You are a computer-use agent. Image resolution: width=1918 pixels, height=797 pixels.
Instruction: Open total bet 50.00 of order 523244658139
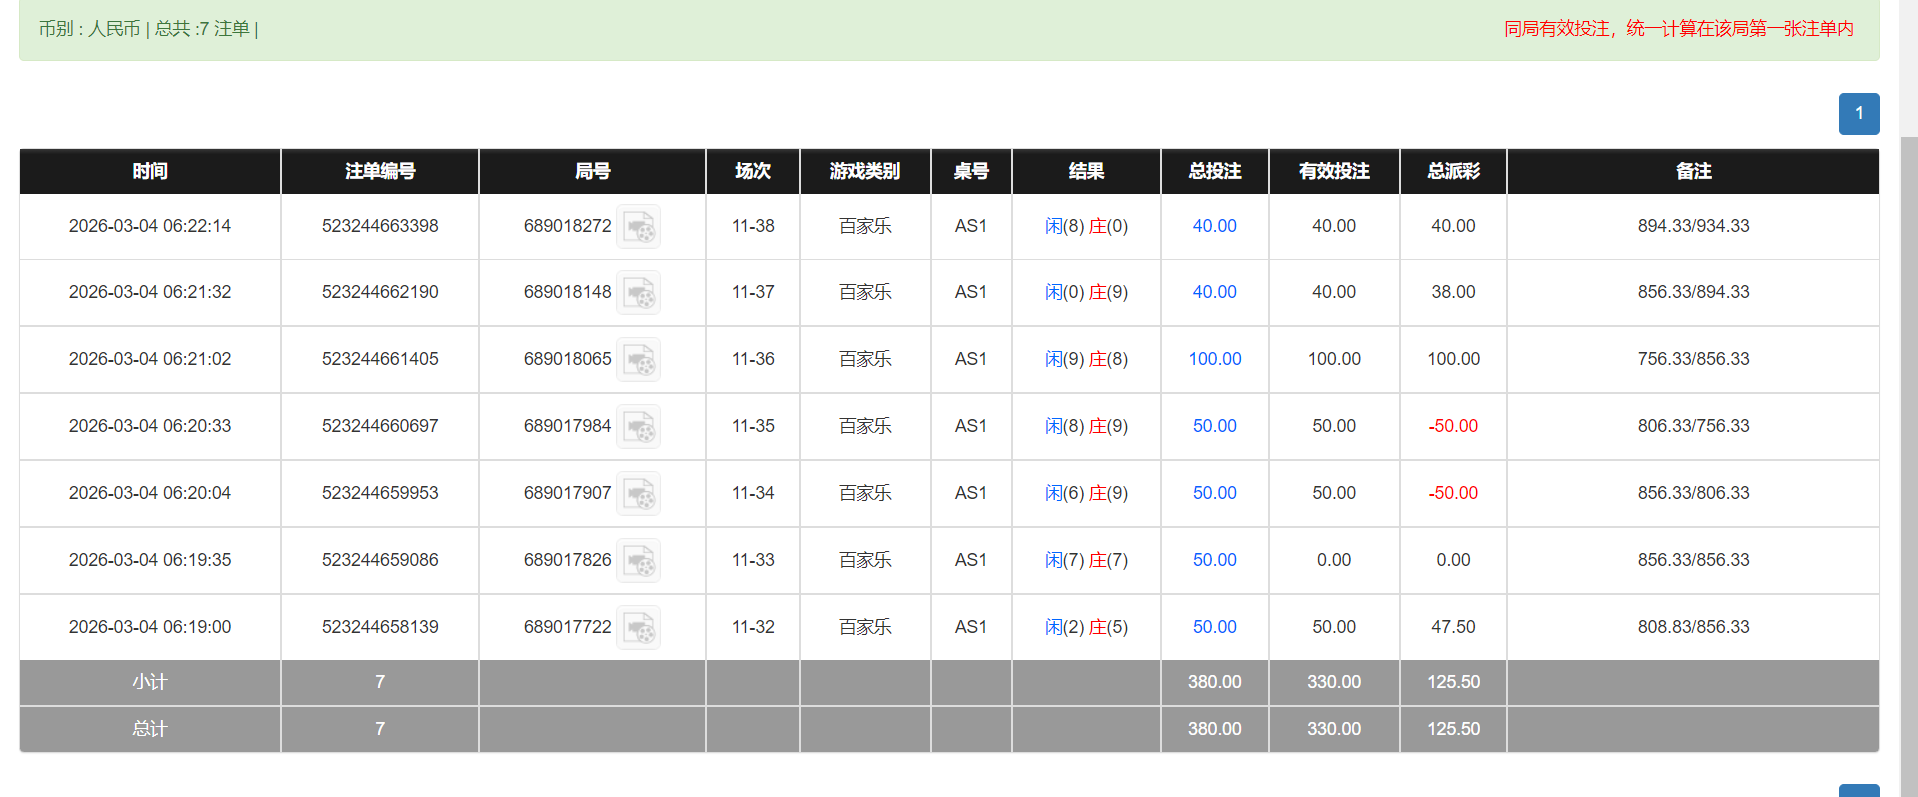click(1214, 627)
